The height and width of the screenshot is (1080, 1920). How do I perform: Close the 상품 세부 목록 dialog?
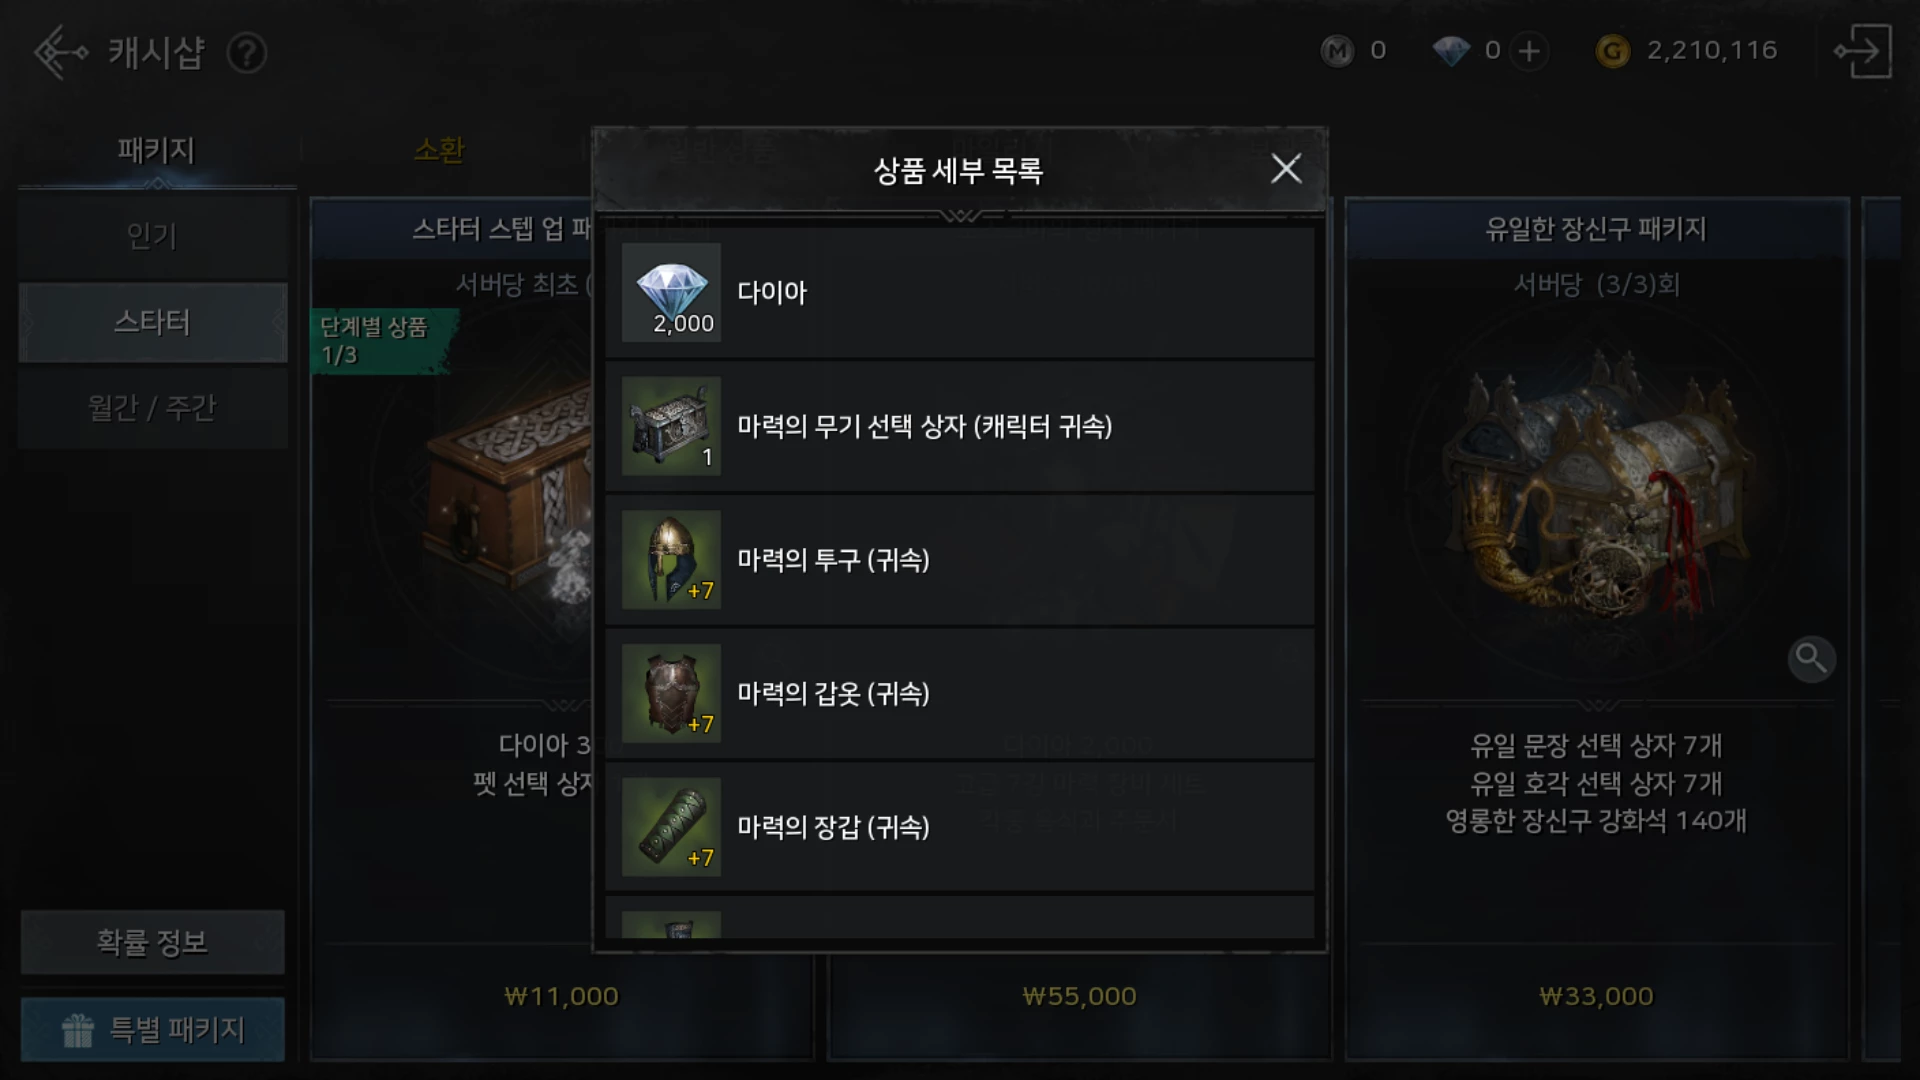[1286, 169]
